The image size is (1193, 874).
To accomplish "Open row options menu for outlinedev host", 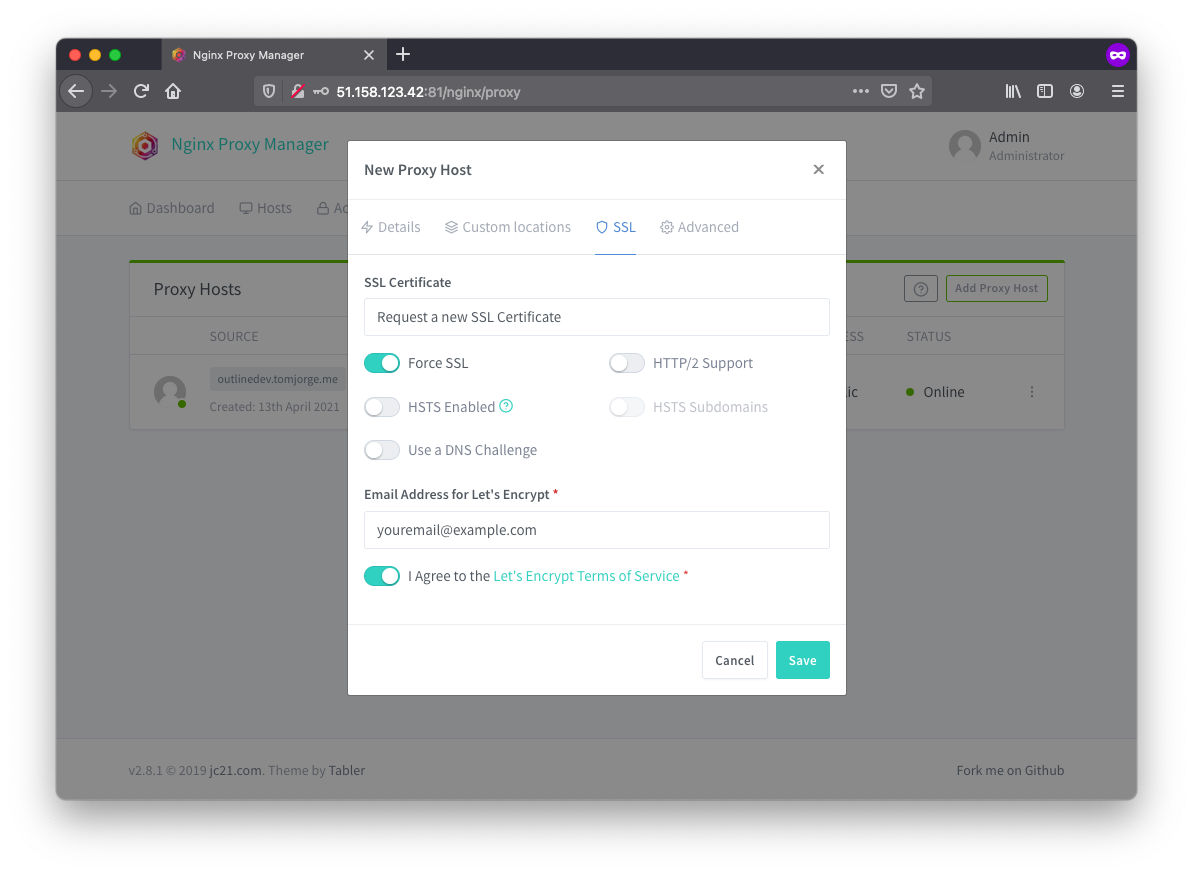I will (1032, 393).
